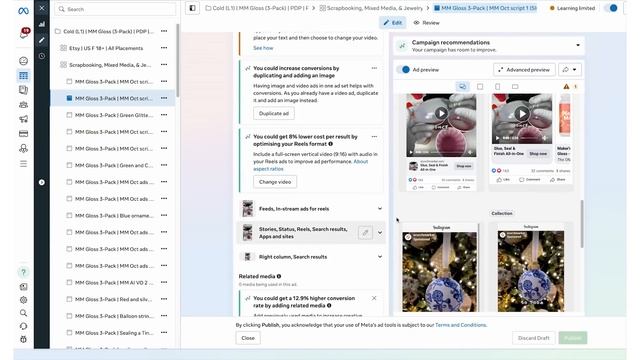This screenshot has width=640, height=360.
Task: Select the square feed preview format icon
Action: (x=480, y=87)
